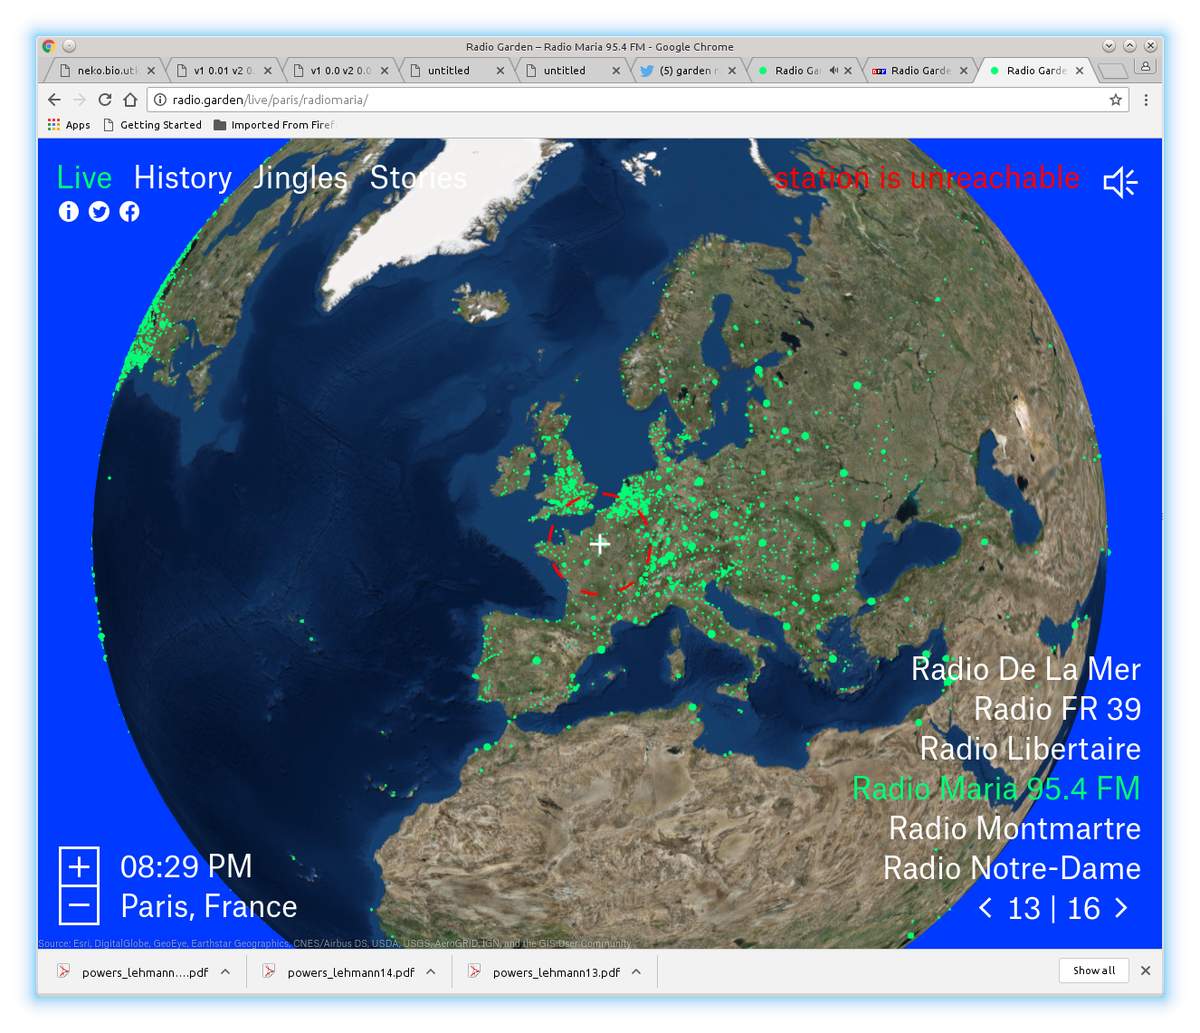Zoom in with the plus button
This screenshot has height=1033, width=1200.
[79, 866]
